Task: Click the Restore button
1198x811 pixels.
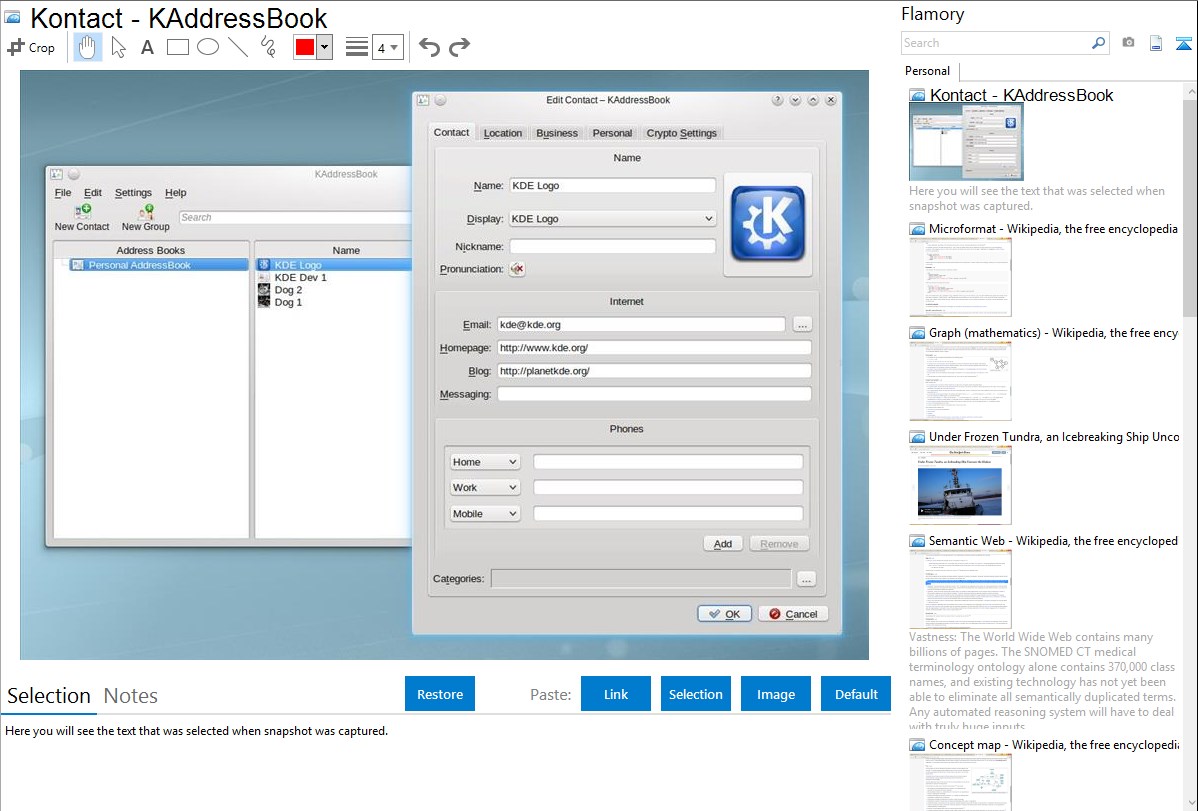Action: (x=440, y=694)
